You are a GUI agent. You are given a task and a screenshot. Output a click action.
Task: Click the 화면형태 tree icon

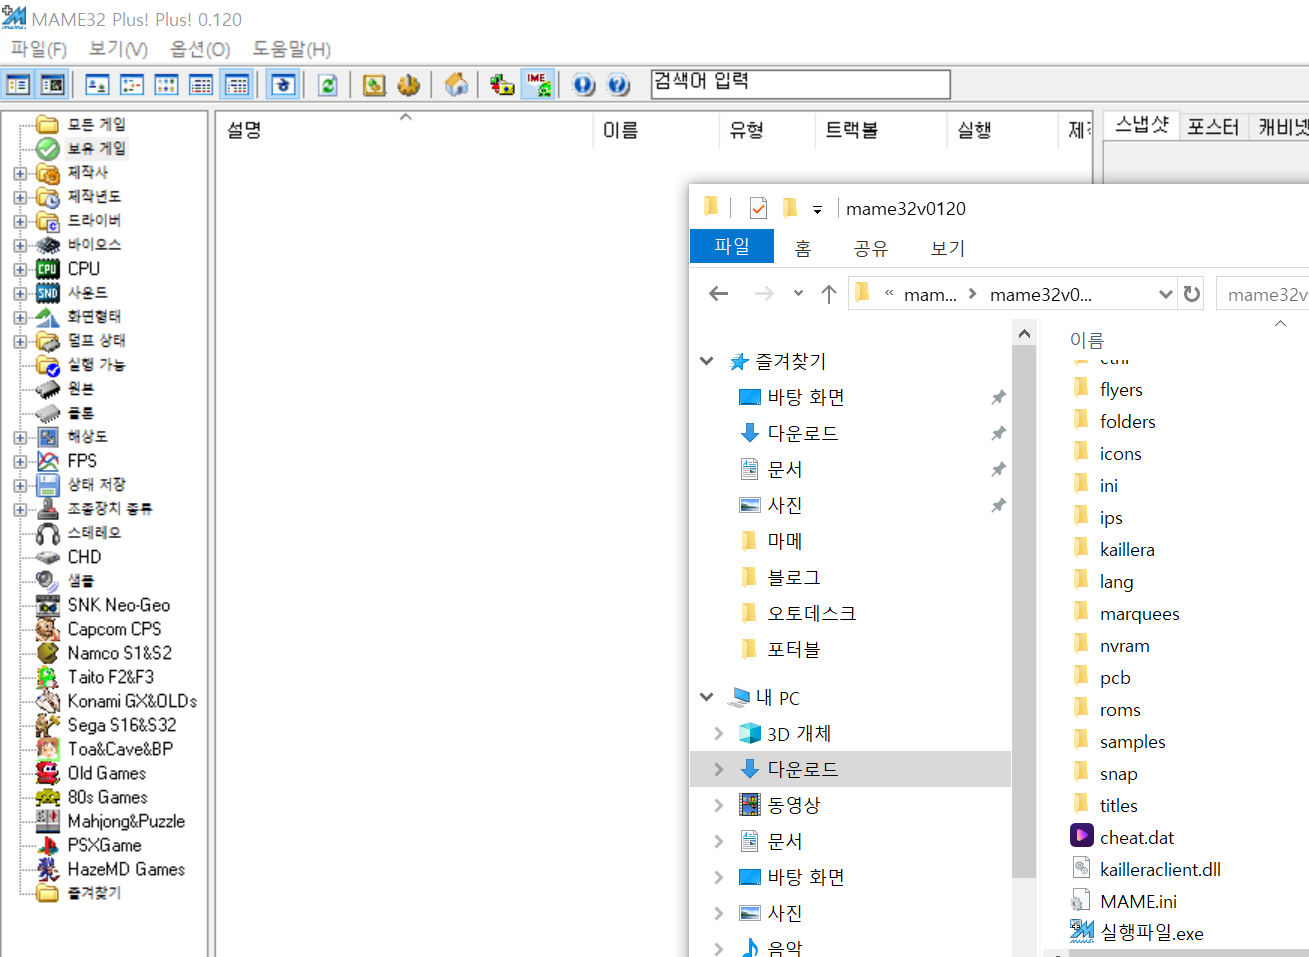48,317
